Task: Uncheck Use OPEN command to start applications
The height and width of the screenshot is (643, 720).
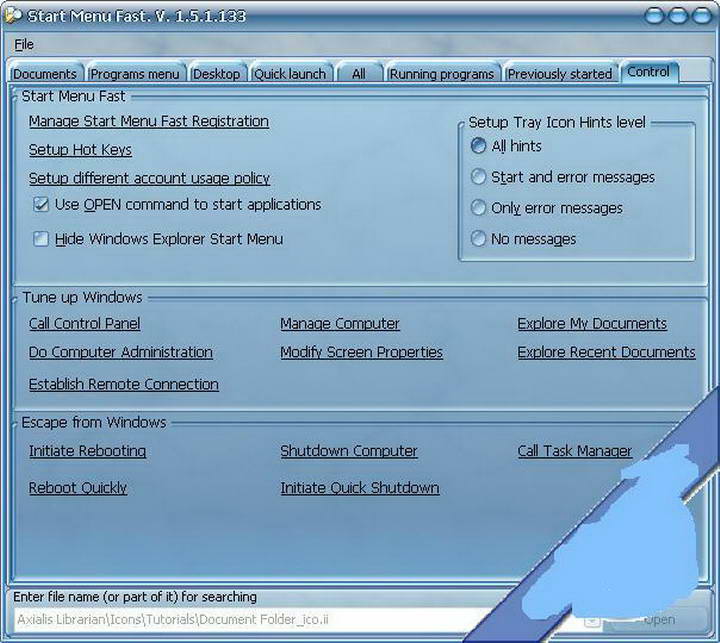Action: (x=177, y=204)
